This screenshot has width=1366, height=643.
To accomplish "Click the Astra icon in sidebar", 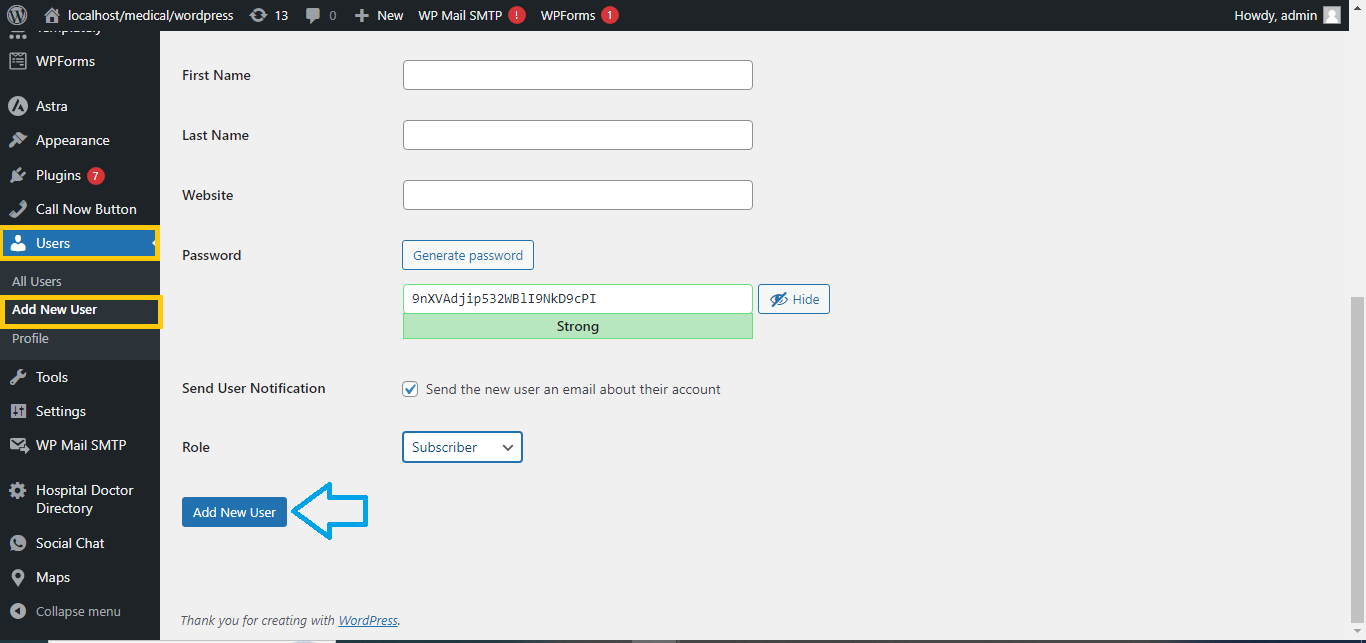I will pyautogui.click(x=17, y=106).
